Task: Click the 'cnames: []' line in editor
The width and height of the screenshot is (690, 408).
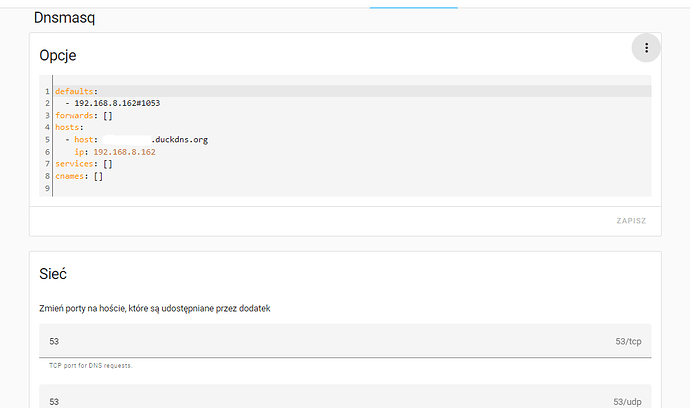Action: click(79, 176)
